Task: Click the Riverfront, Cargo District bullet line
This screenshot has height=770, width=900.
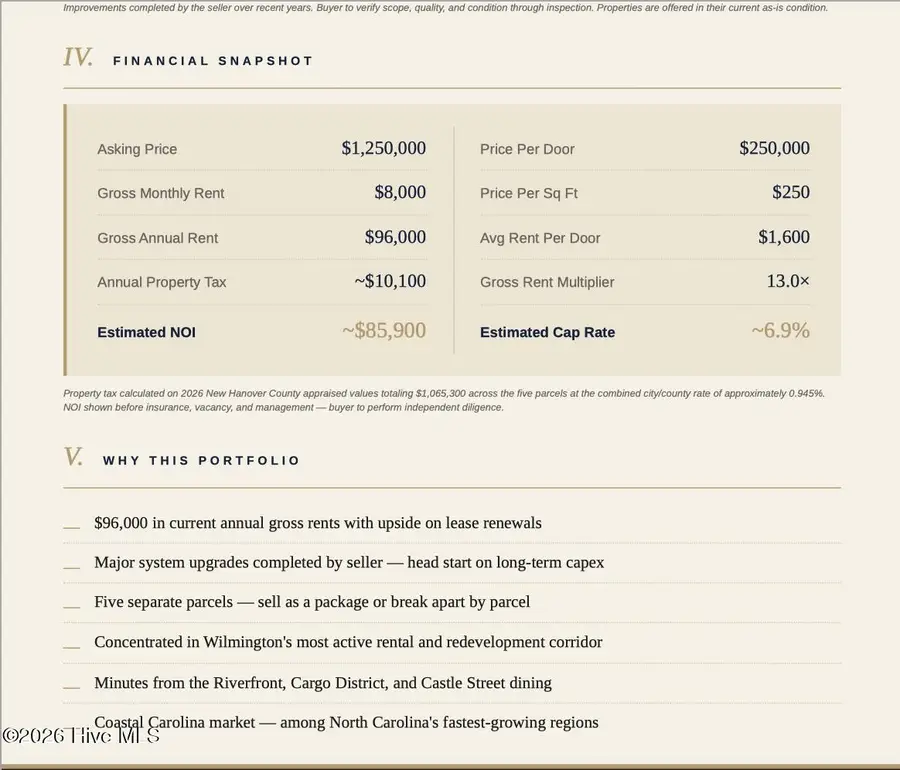Action: tap(323, 683)
